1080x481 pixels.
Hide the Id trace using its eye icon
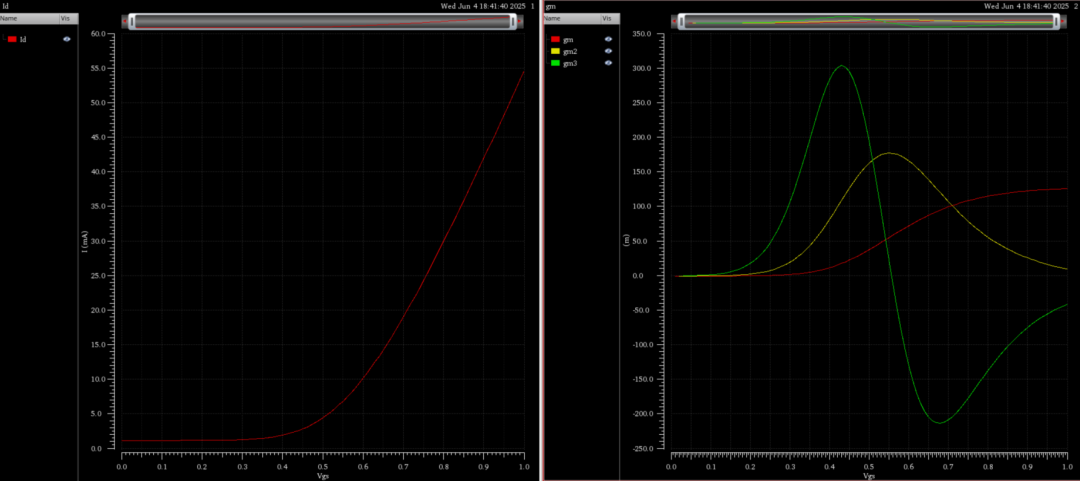67,39
